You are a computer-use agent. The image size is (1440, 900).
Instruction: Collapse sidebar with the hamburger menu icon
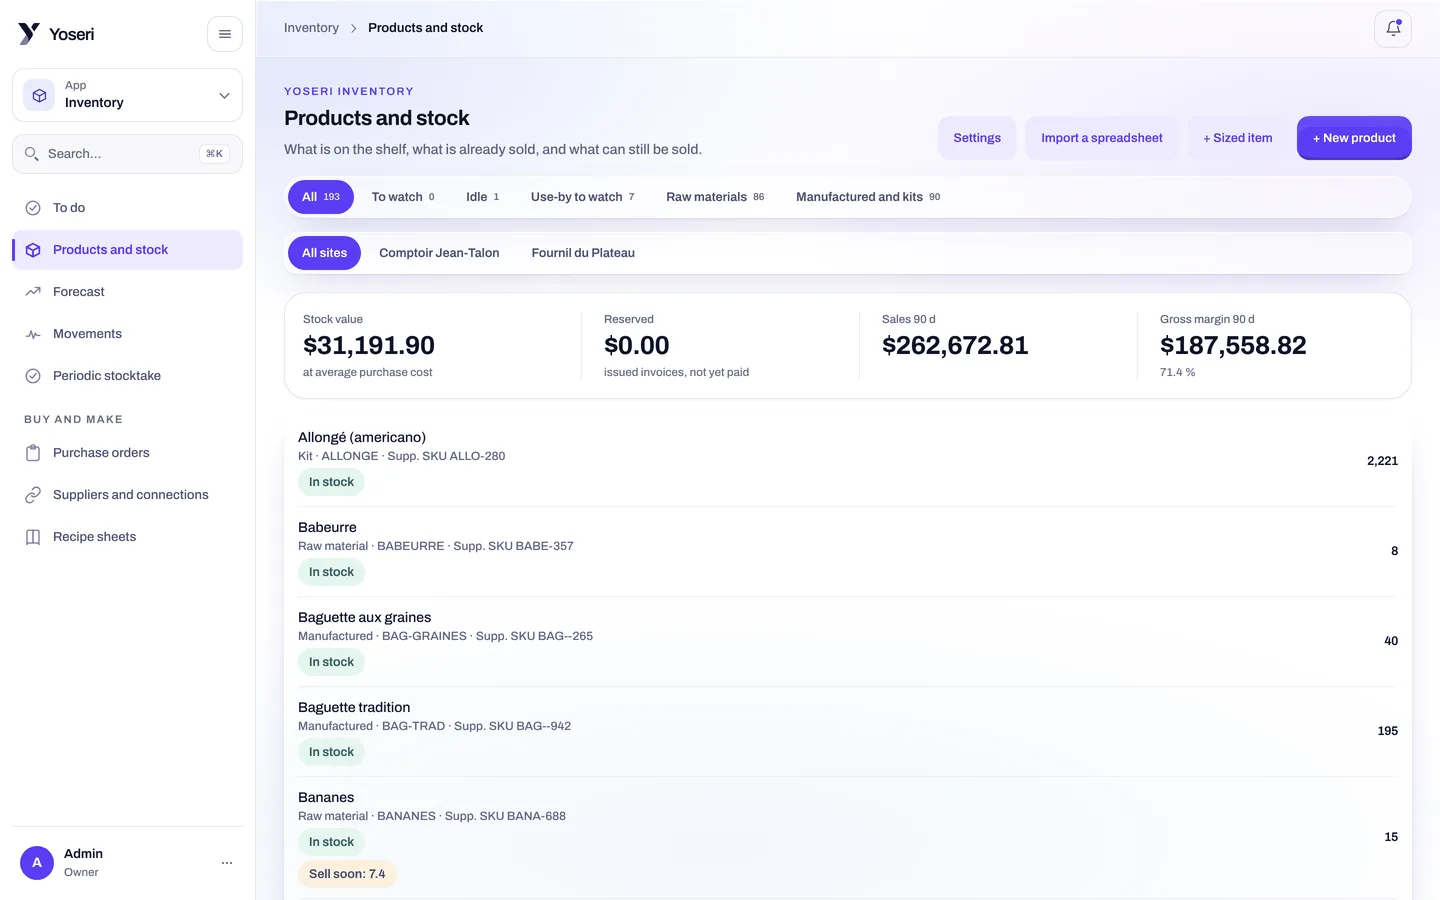[x=225, y=34]
